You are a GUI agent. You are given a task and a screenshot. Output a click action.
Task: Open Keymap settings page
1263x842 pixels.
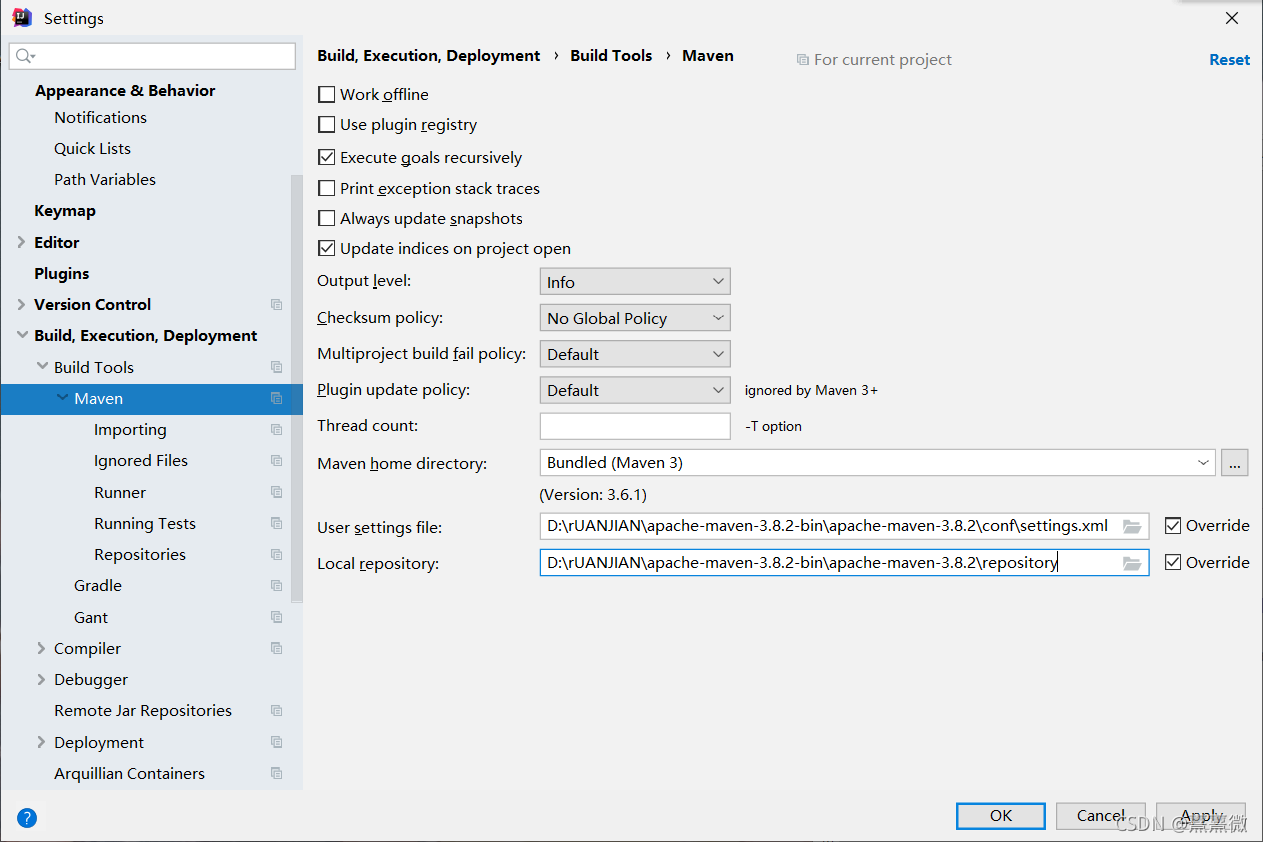65,211
